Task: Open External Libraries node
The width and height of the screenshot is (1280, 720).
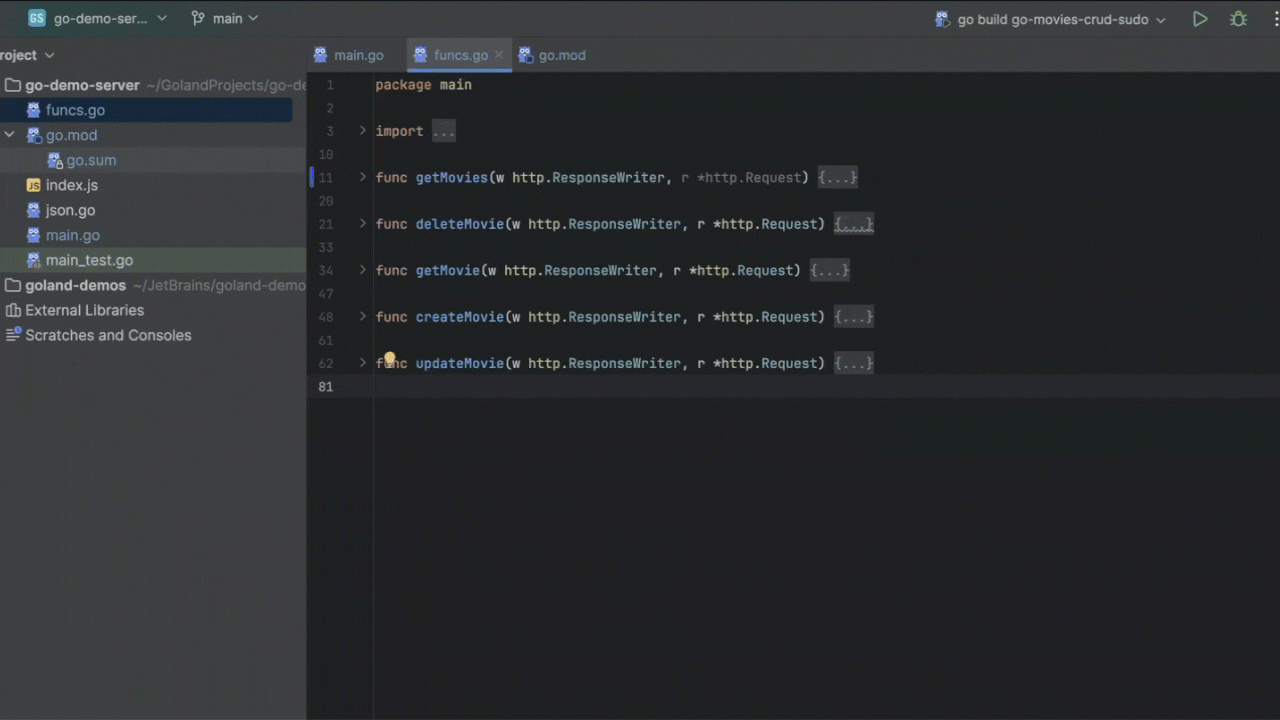Action: click(84, 310)
